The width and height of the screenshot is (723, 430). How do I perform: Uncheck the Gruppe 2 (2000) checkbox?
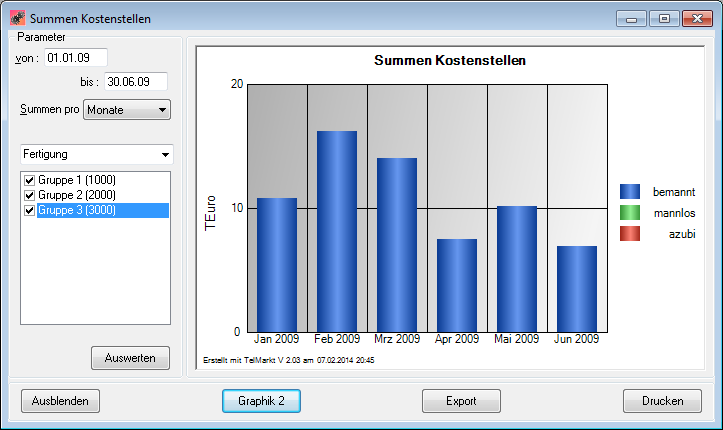[x=30, y=195]
